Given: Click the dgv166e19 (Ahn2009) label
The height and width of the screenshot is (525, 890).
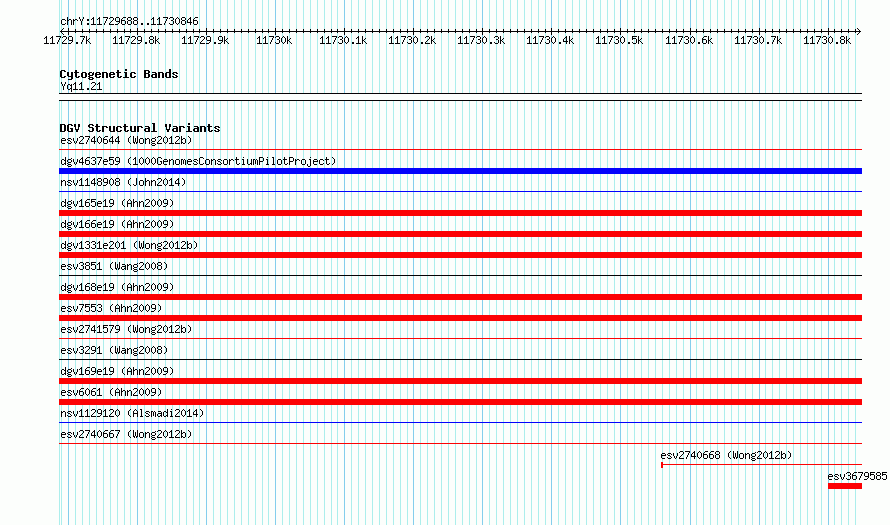Looking at the screenshot, I should tap(117, 224).
